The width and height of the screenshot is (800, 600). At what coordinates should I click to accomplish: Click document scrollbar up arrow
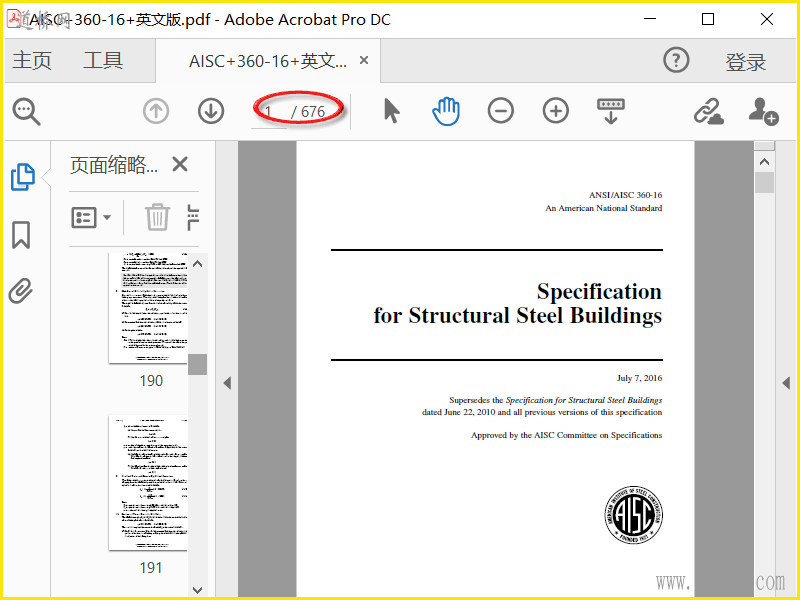pyautogui.click(x=764, y=162)
